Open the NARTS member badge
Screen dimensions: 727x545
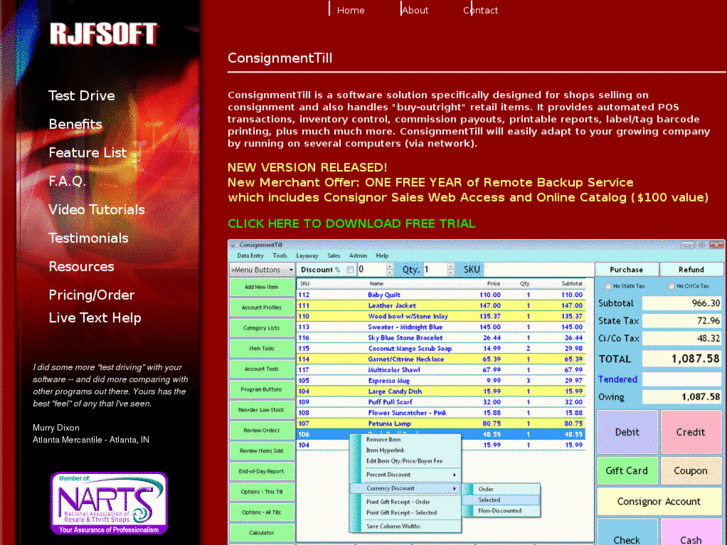(x=109, y=503)
